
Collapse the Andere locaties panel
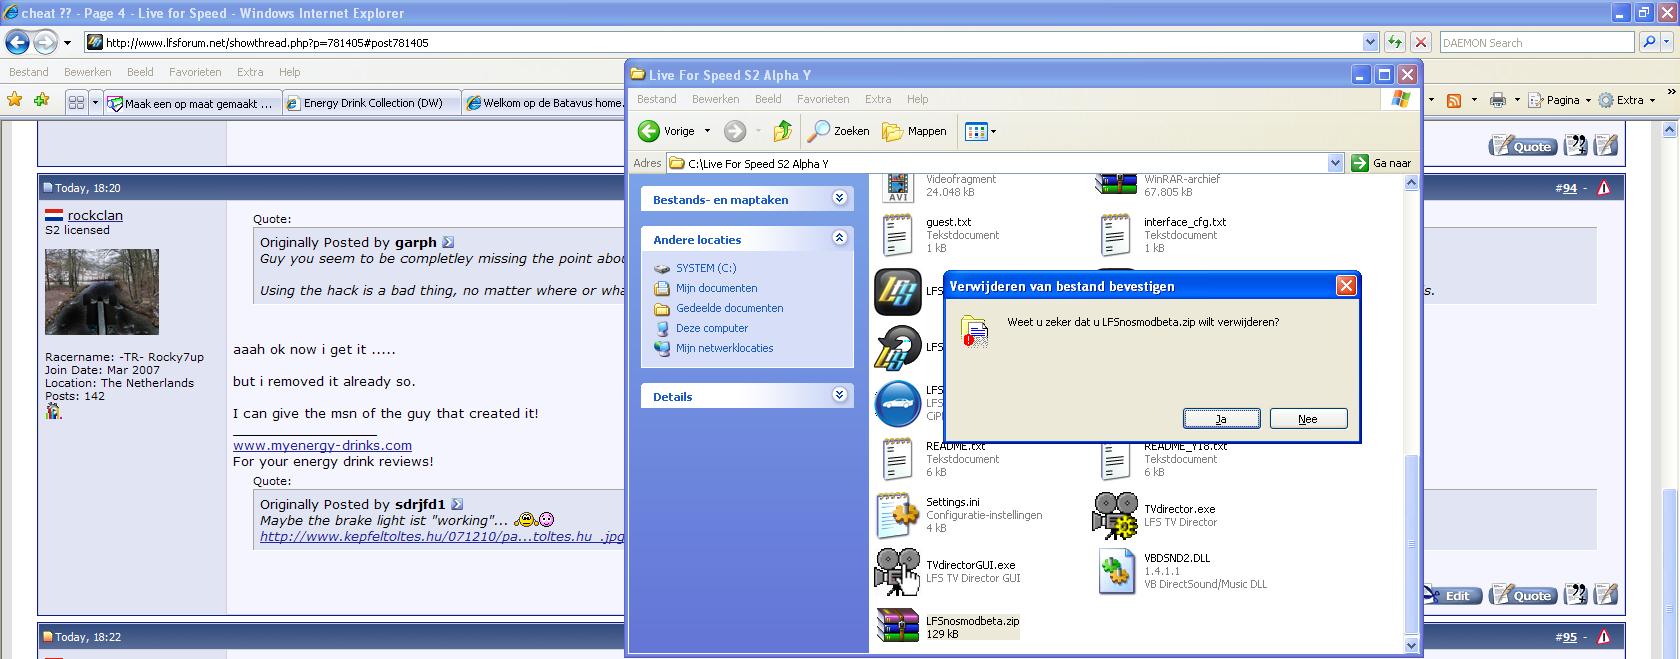(839, 238)
